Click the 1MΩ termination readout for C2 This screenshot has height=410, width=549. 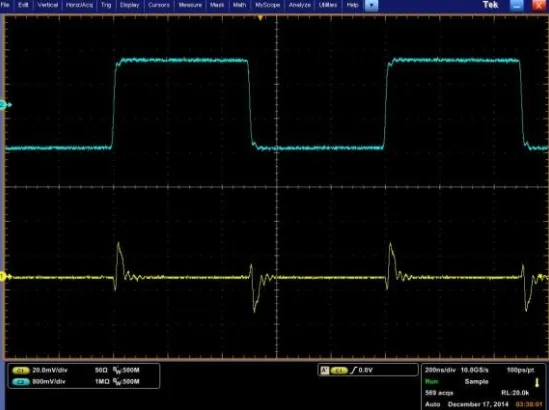pos(102,381)
